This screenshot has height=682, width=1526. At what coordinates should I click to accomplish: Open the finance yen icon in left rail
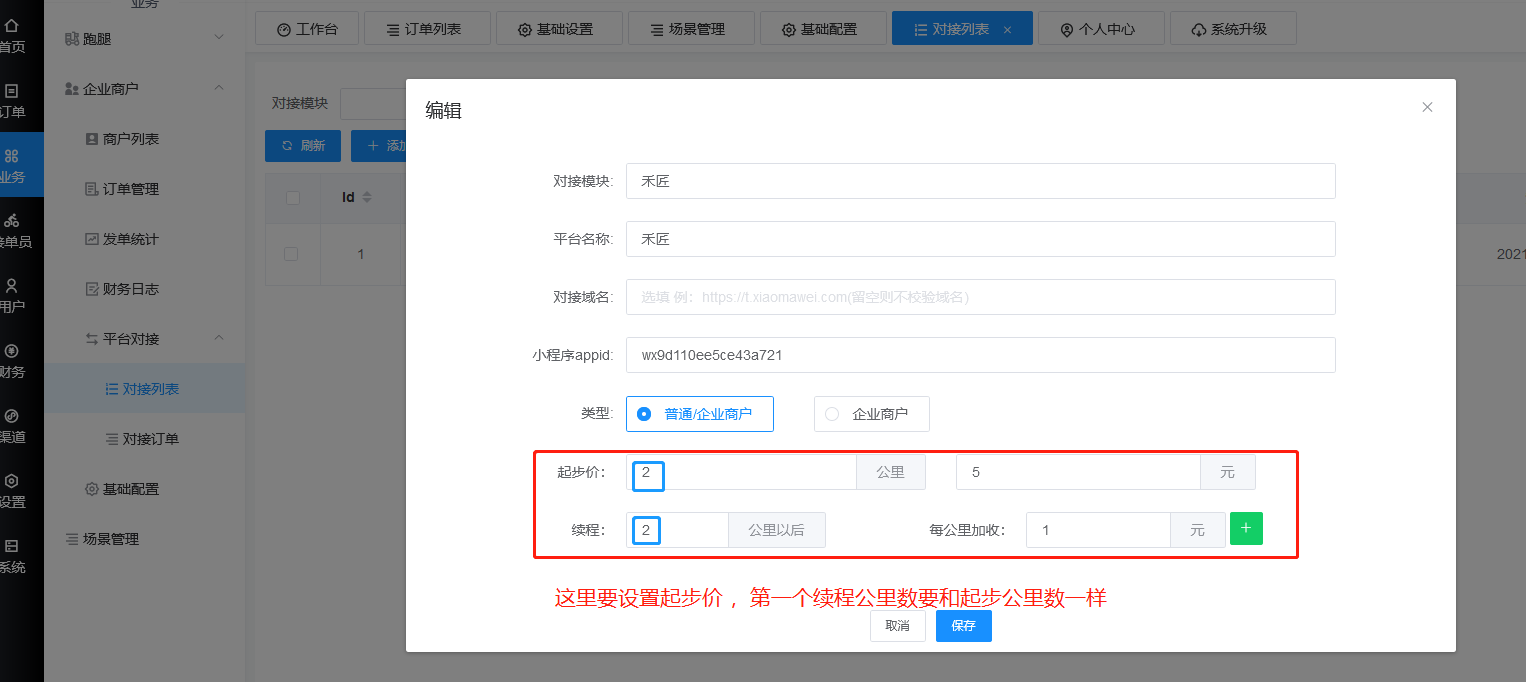pyautogui.click(x=12, y=350)
